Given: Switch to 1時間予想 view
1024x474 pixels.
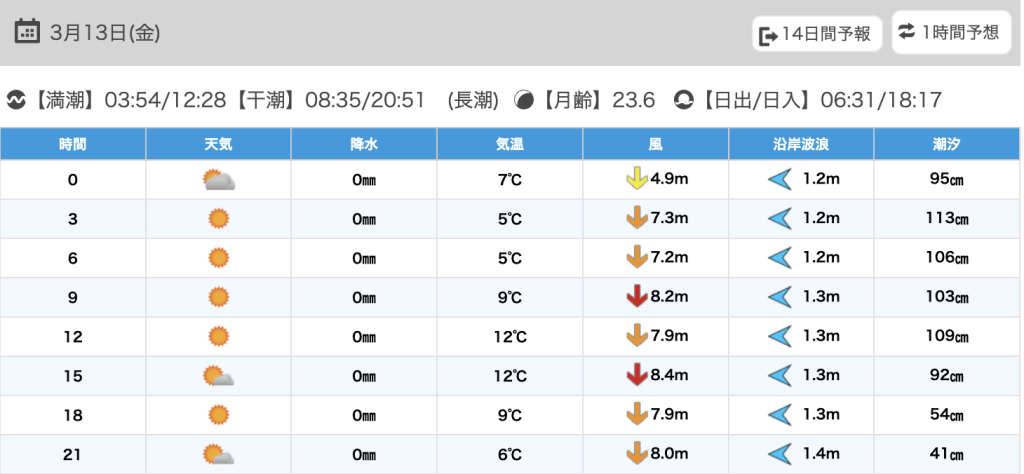Looking at the screenshot, I should [950, 32].
